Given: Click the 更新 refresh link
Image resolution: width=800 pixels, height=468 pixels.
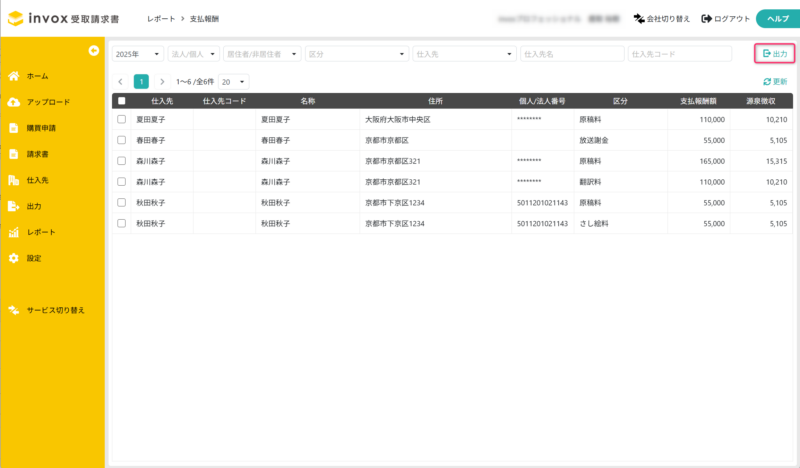Looking at the screenshot, I should (775, 82).
